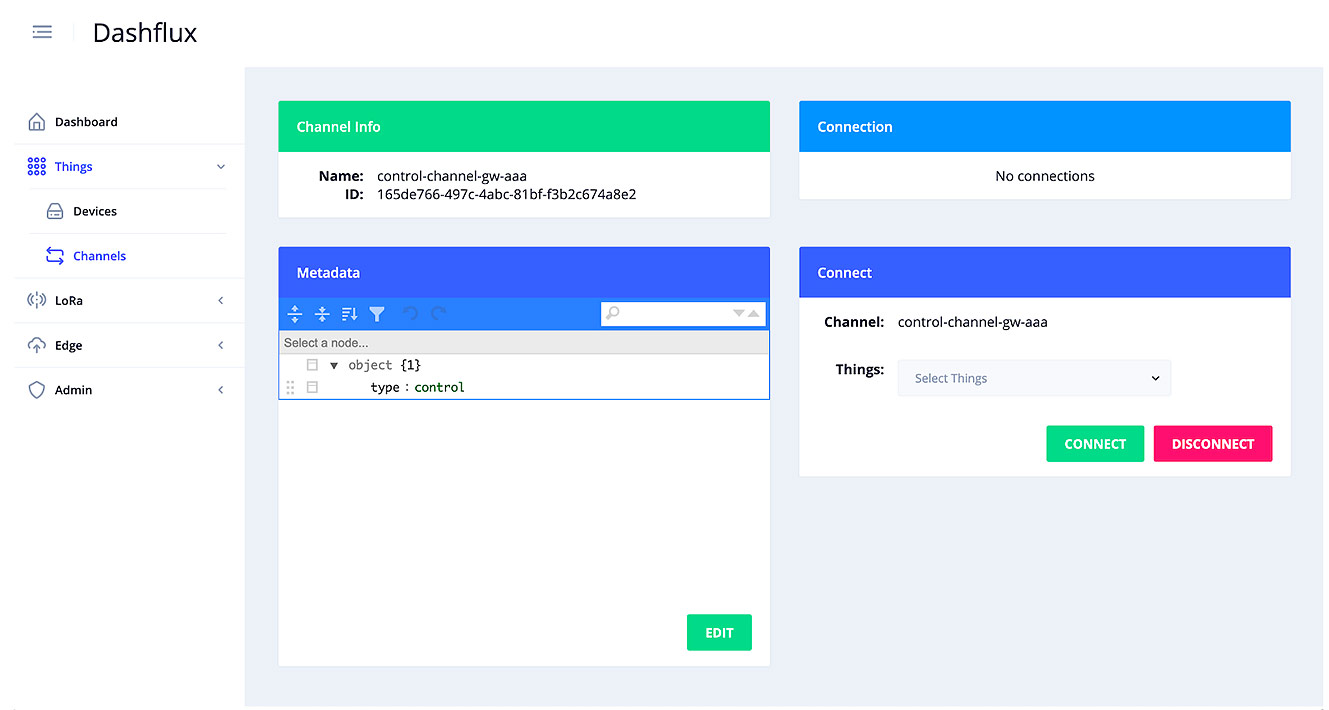Open the filter icon in Metadata toolbar

click(377, 314)
